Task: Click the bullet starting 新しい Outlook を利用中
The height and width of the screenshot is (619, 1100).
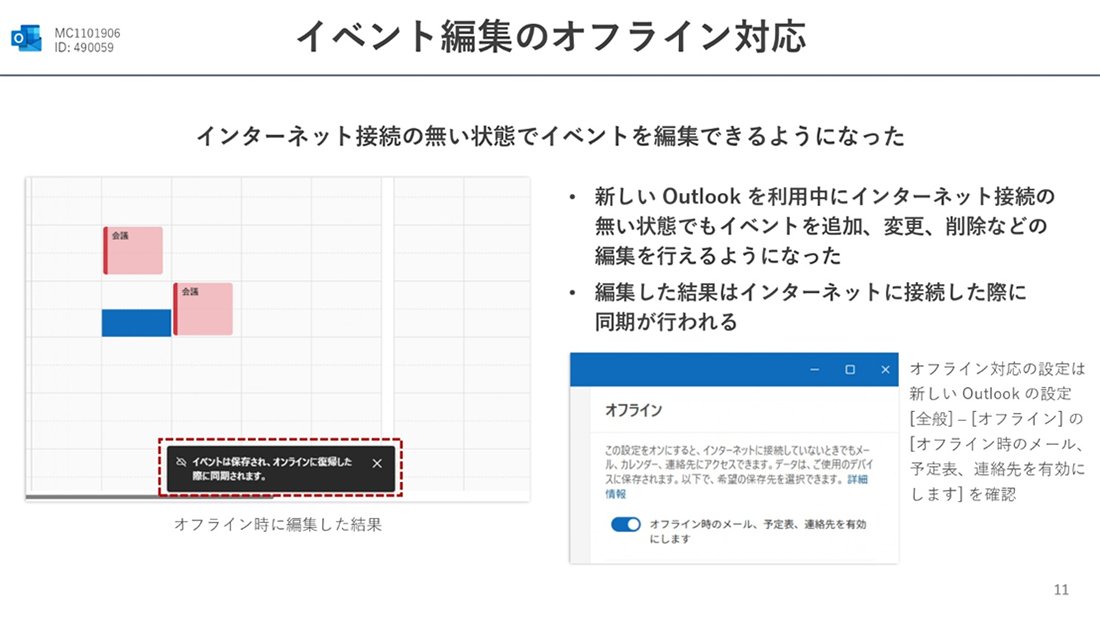Action: (825, 225)
